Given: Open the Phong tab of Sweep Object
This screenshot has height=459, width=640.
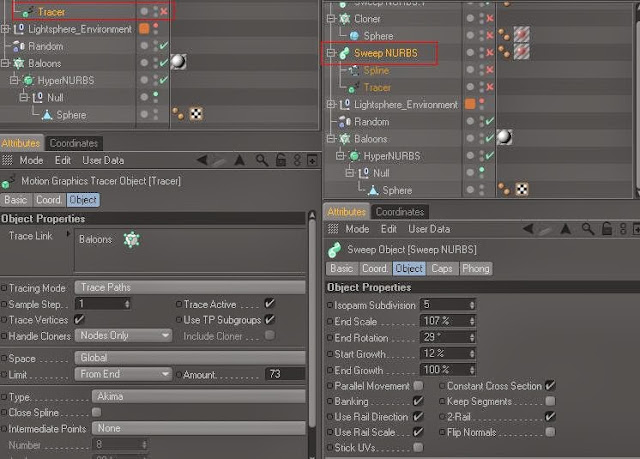Looking at the screenshot, I should tap(476, 268).
